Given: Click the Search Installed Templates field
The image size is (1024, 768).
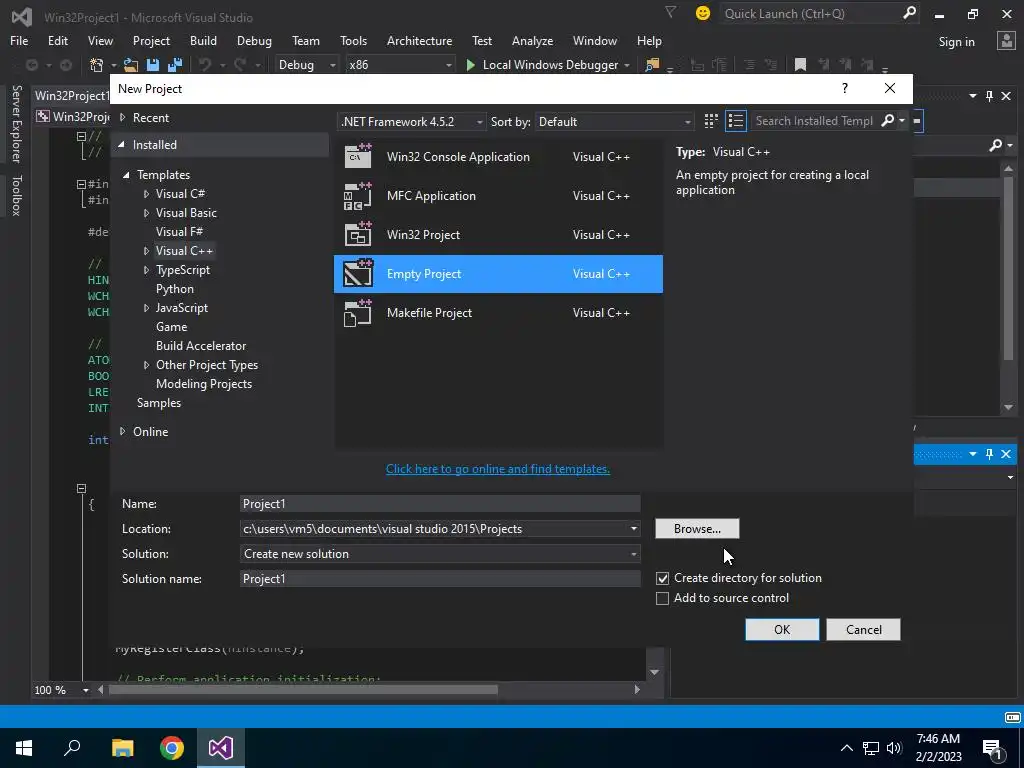Looking at the screenshot, I should point(814,121).
